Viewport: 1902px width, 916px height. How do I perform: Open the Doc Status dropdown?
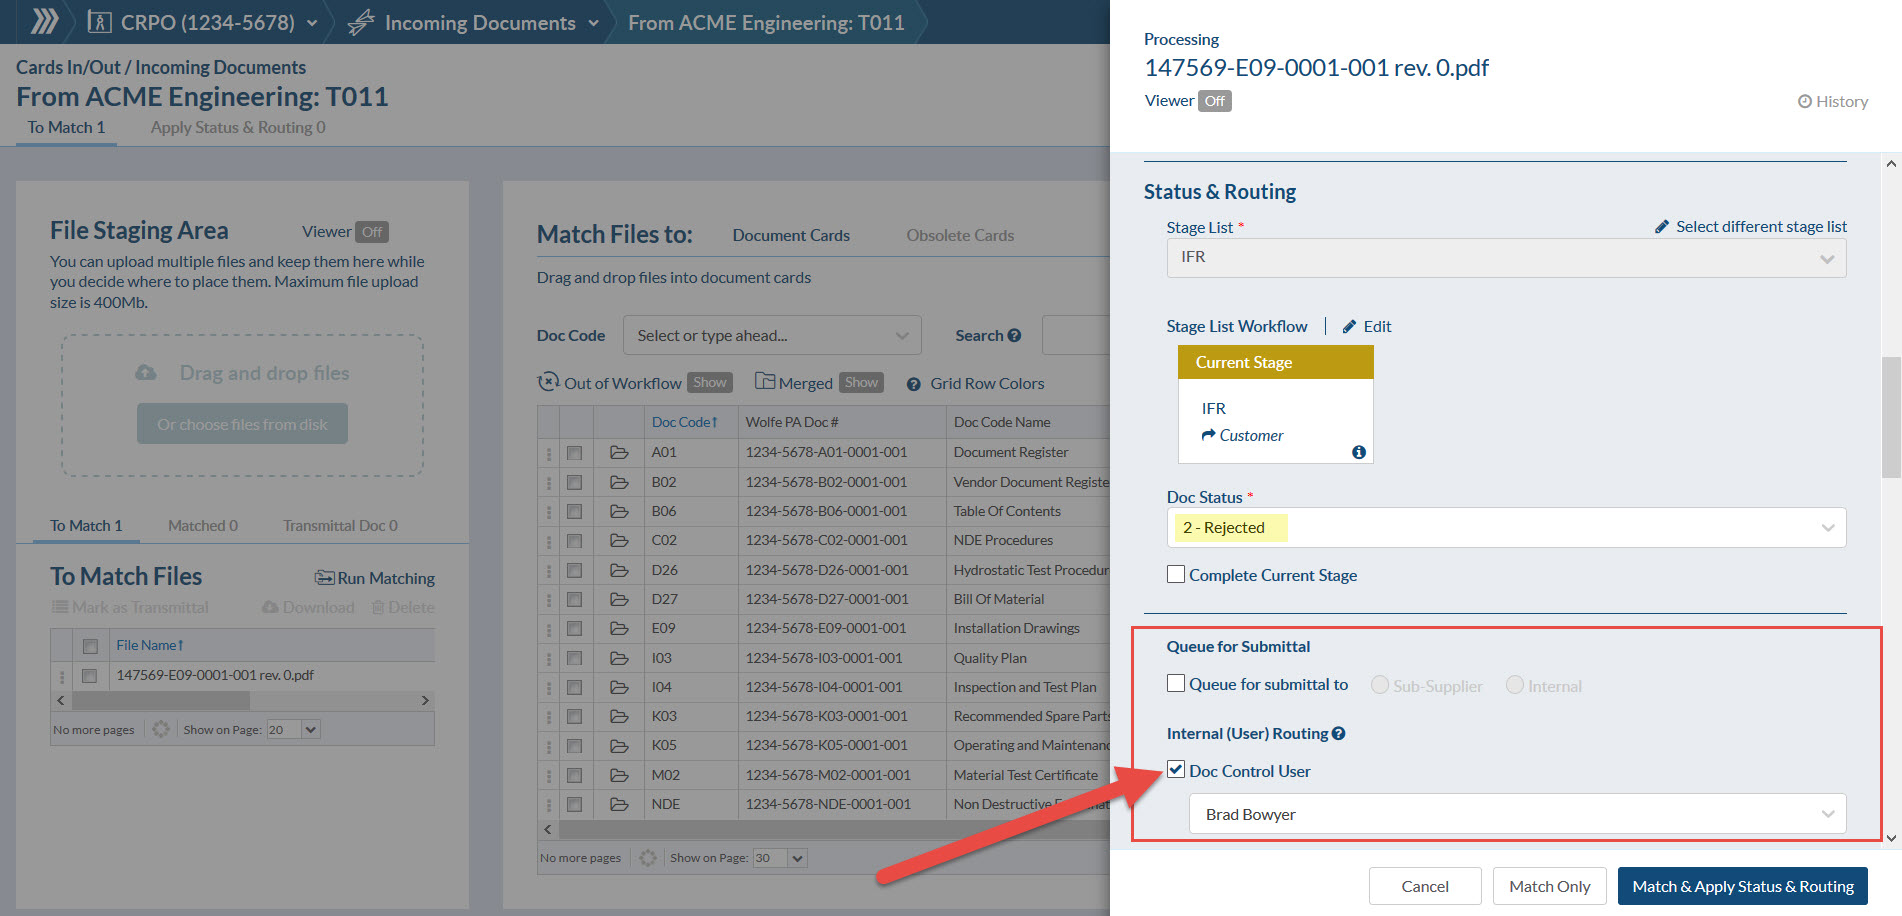1506,528
